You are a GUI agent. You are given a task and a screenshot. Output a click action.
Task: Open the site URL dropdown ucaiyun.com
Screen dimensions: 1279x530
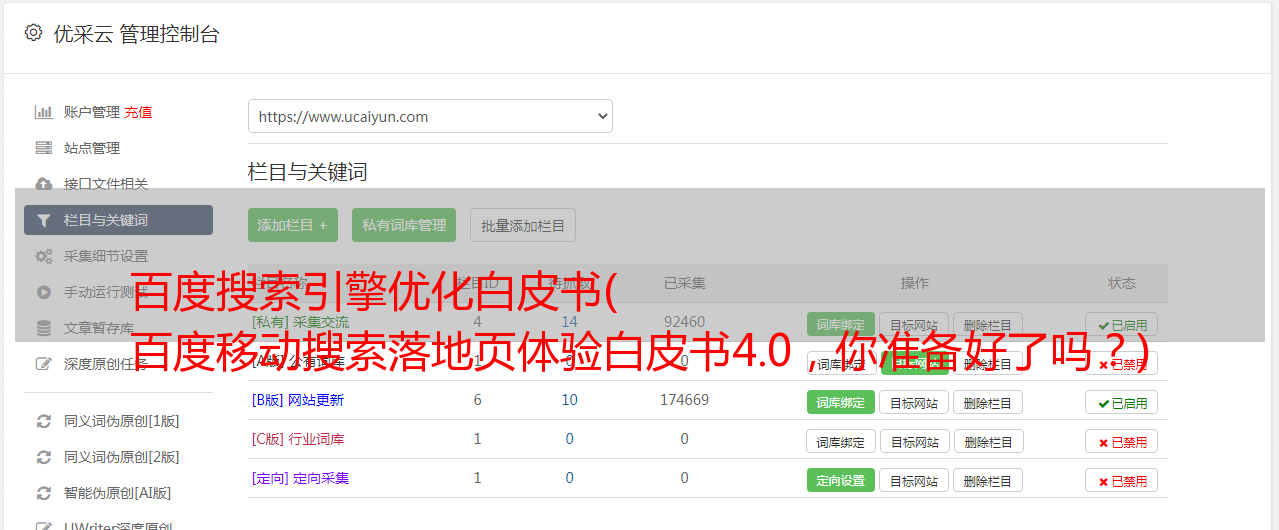430,116
